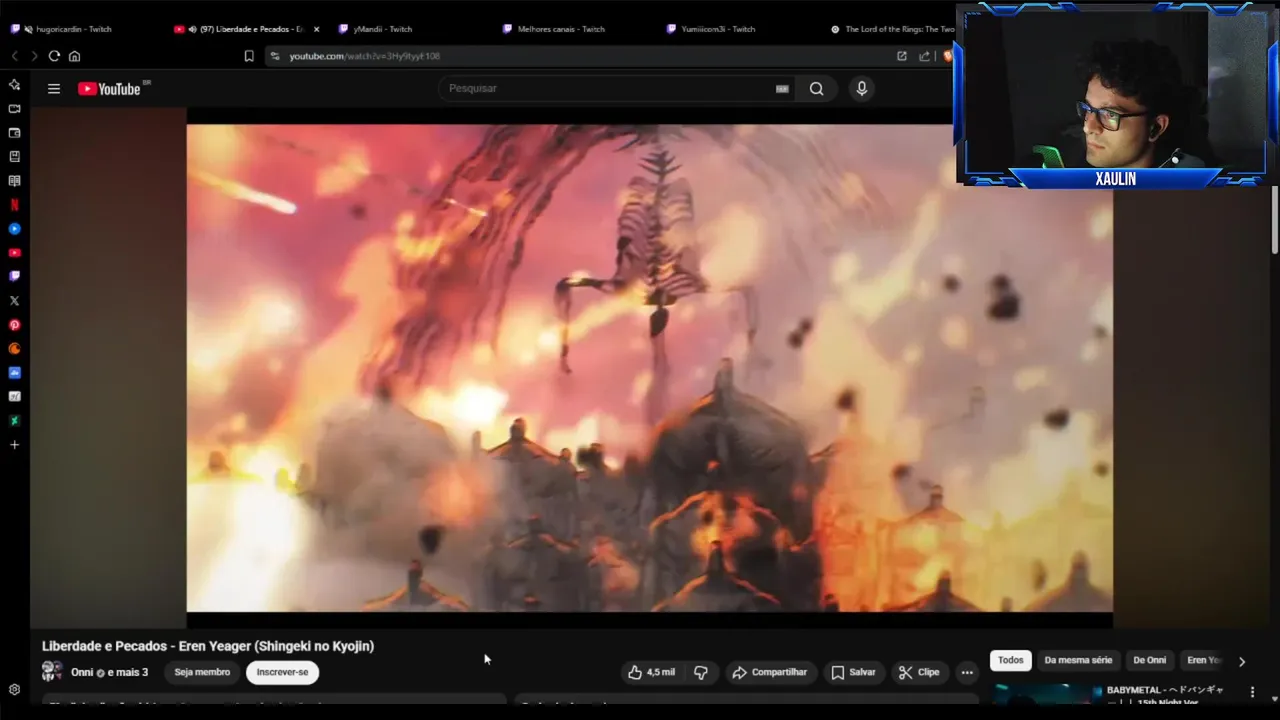Image resolution: width=1280 pixels, height=720 pixels.
Task: Select the Da mesma série chip
Action: [x=1078, y=661]
